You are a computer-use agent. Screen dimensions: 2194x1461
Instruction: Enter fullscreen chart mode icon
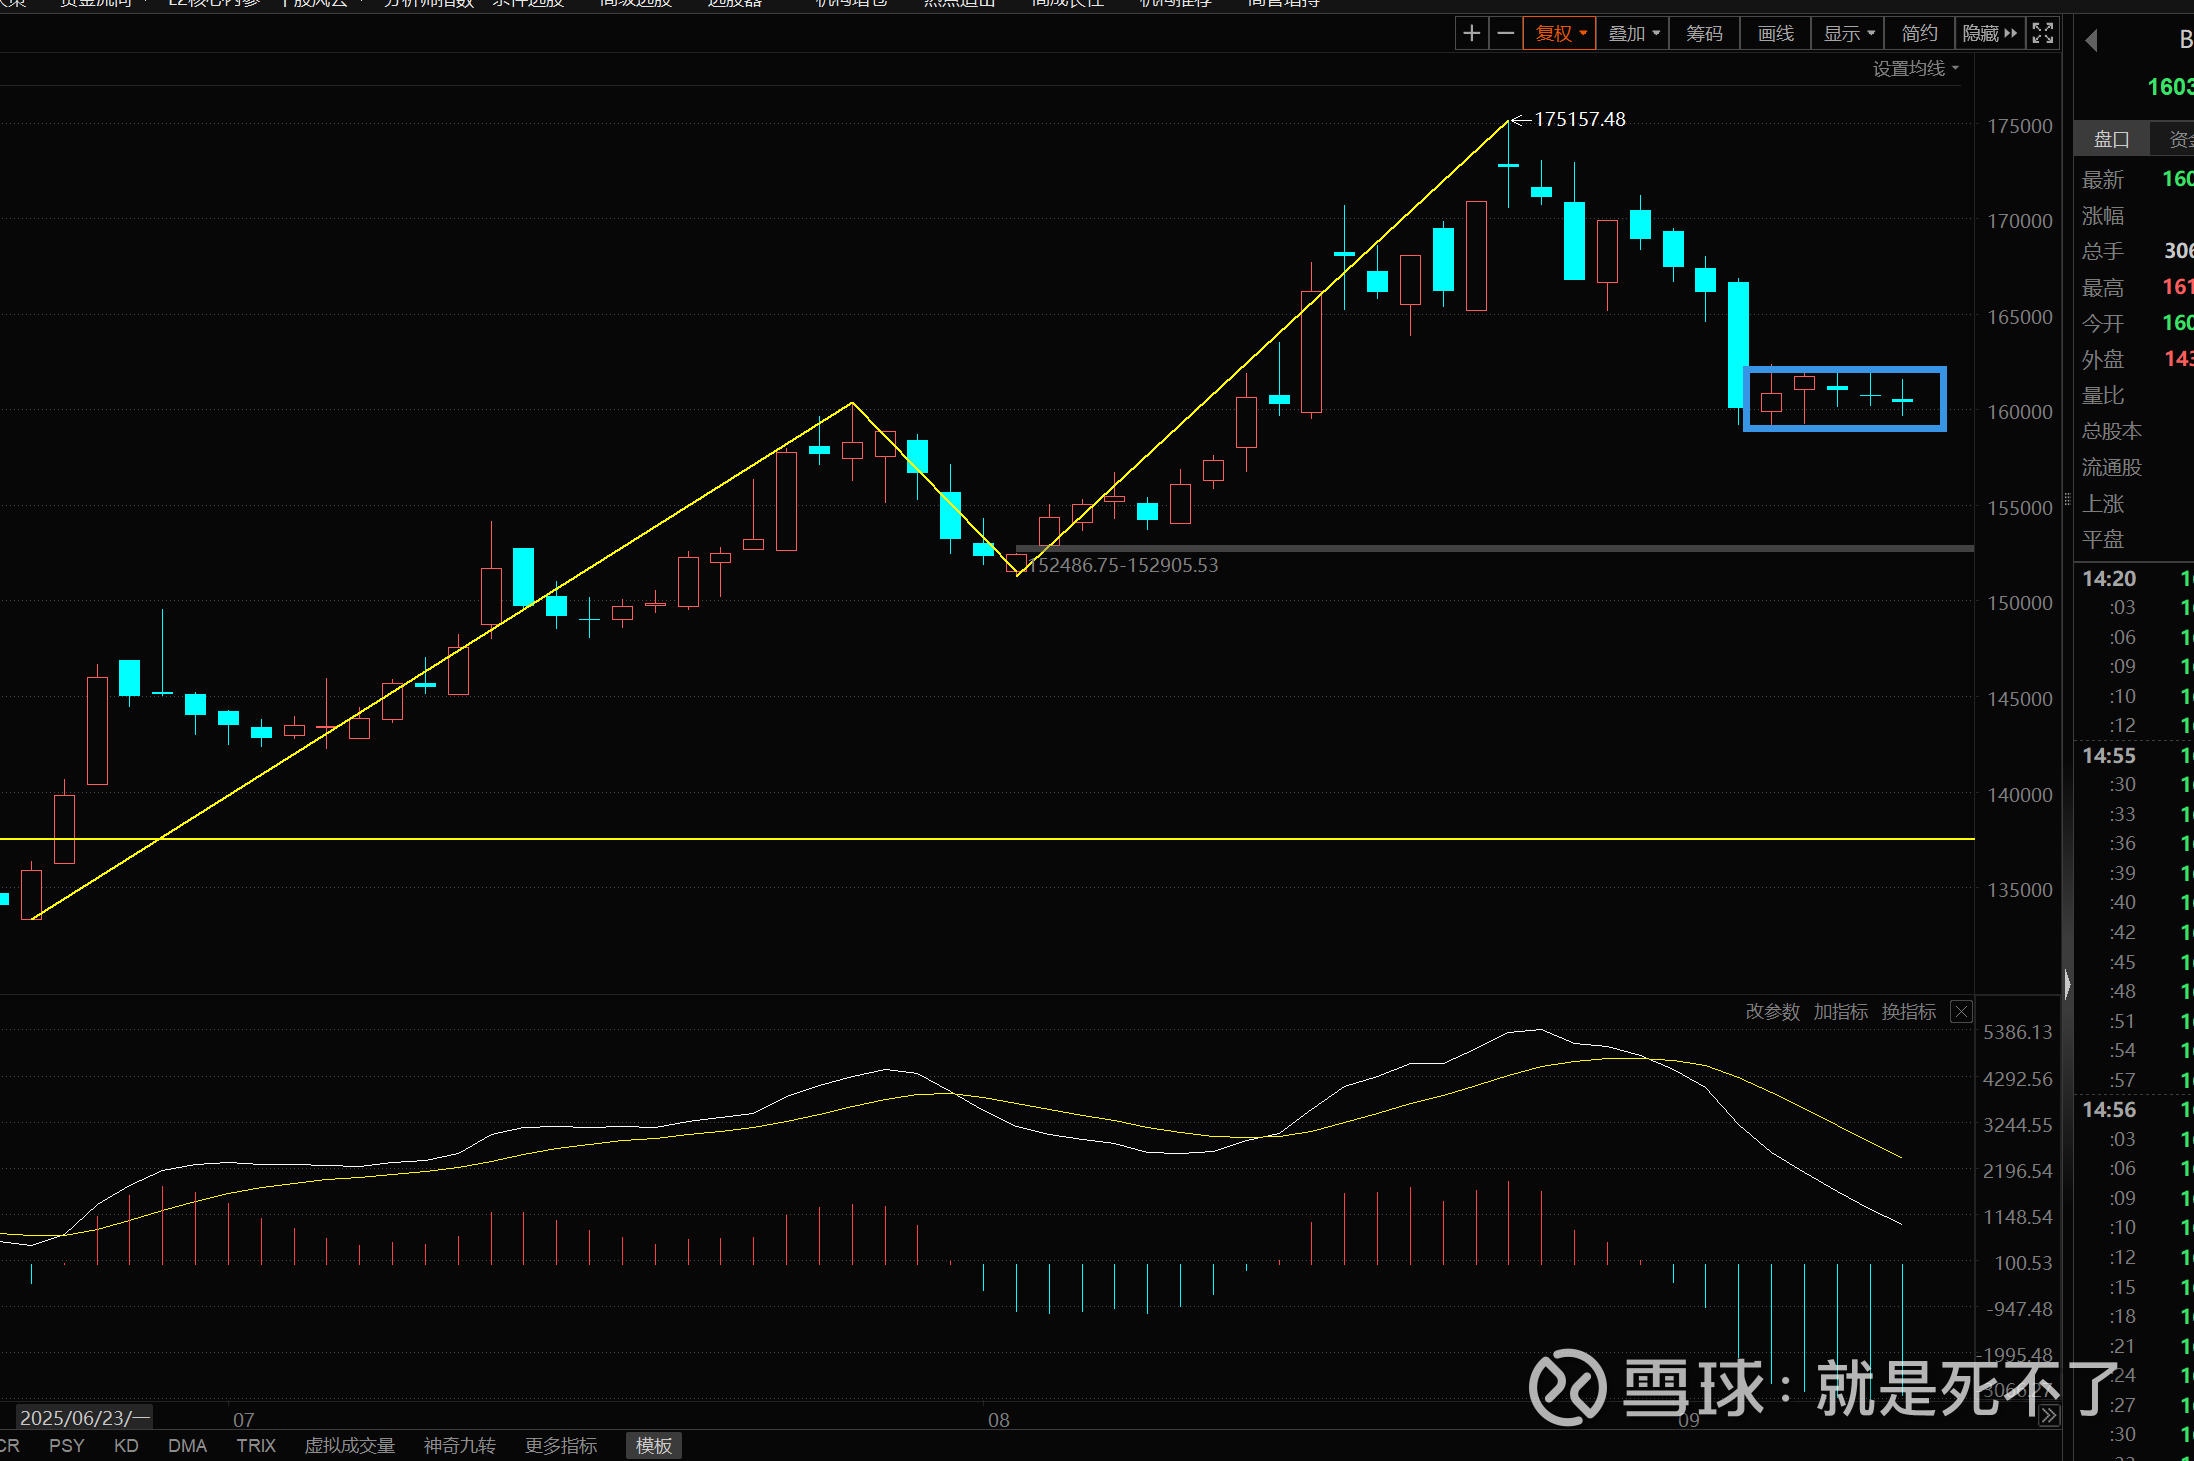[2043, 33]
